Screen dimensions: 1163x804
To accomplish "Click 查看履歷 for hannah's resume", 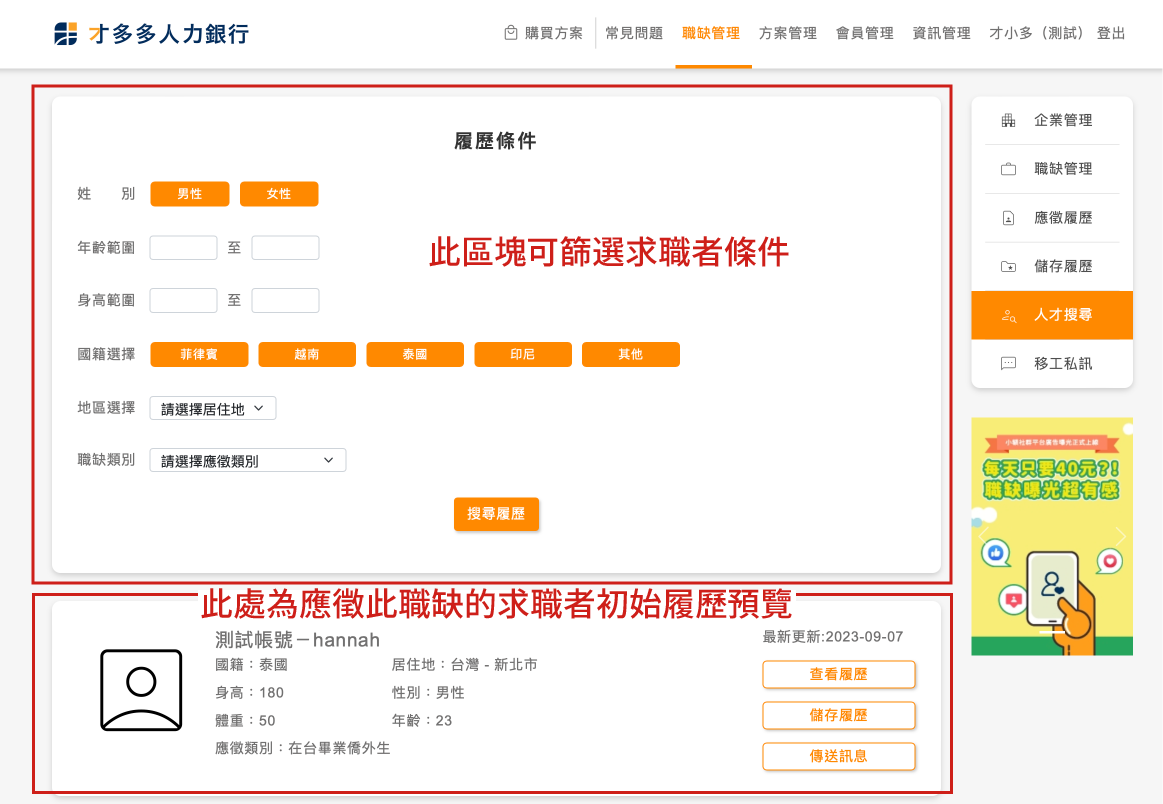I will (838, 675).
